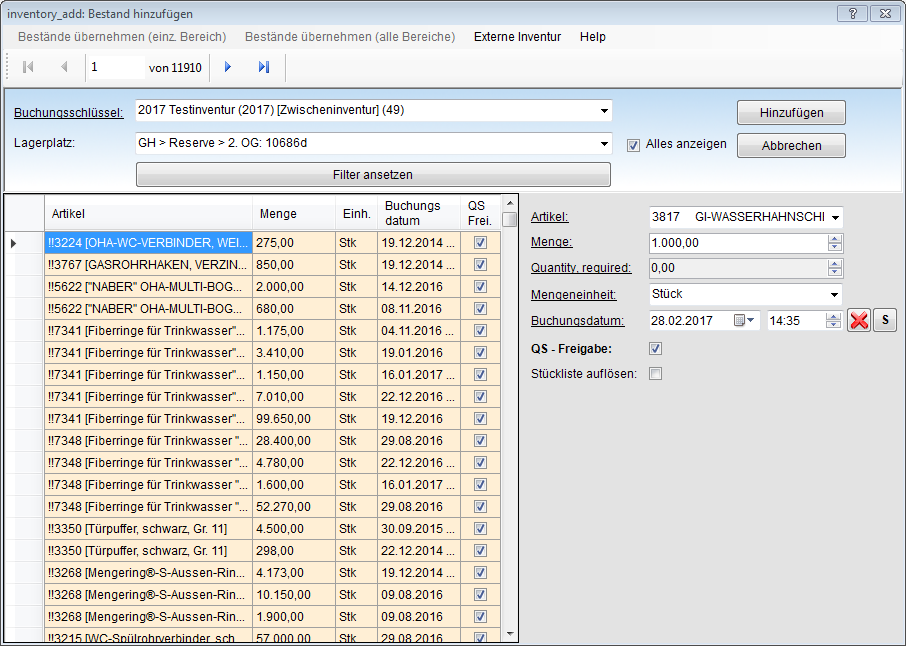Open the Artikel dropdown

[x=836, y=218]
